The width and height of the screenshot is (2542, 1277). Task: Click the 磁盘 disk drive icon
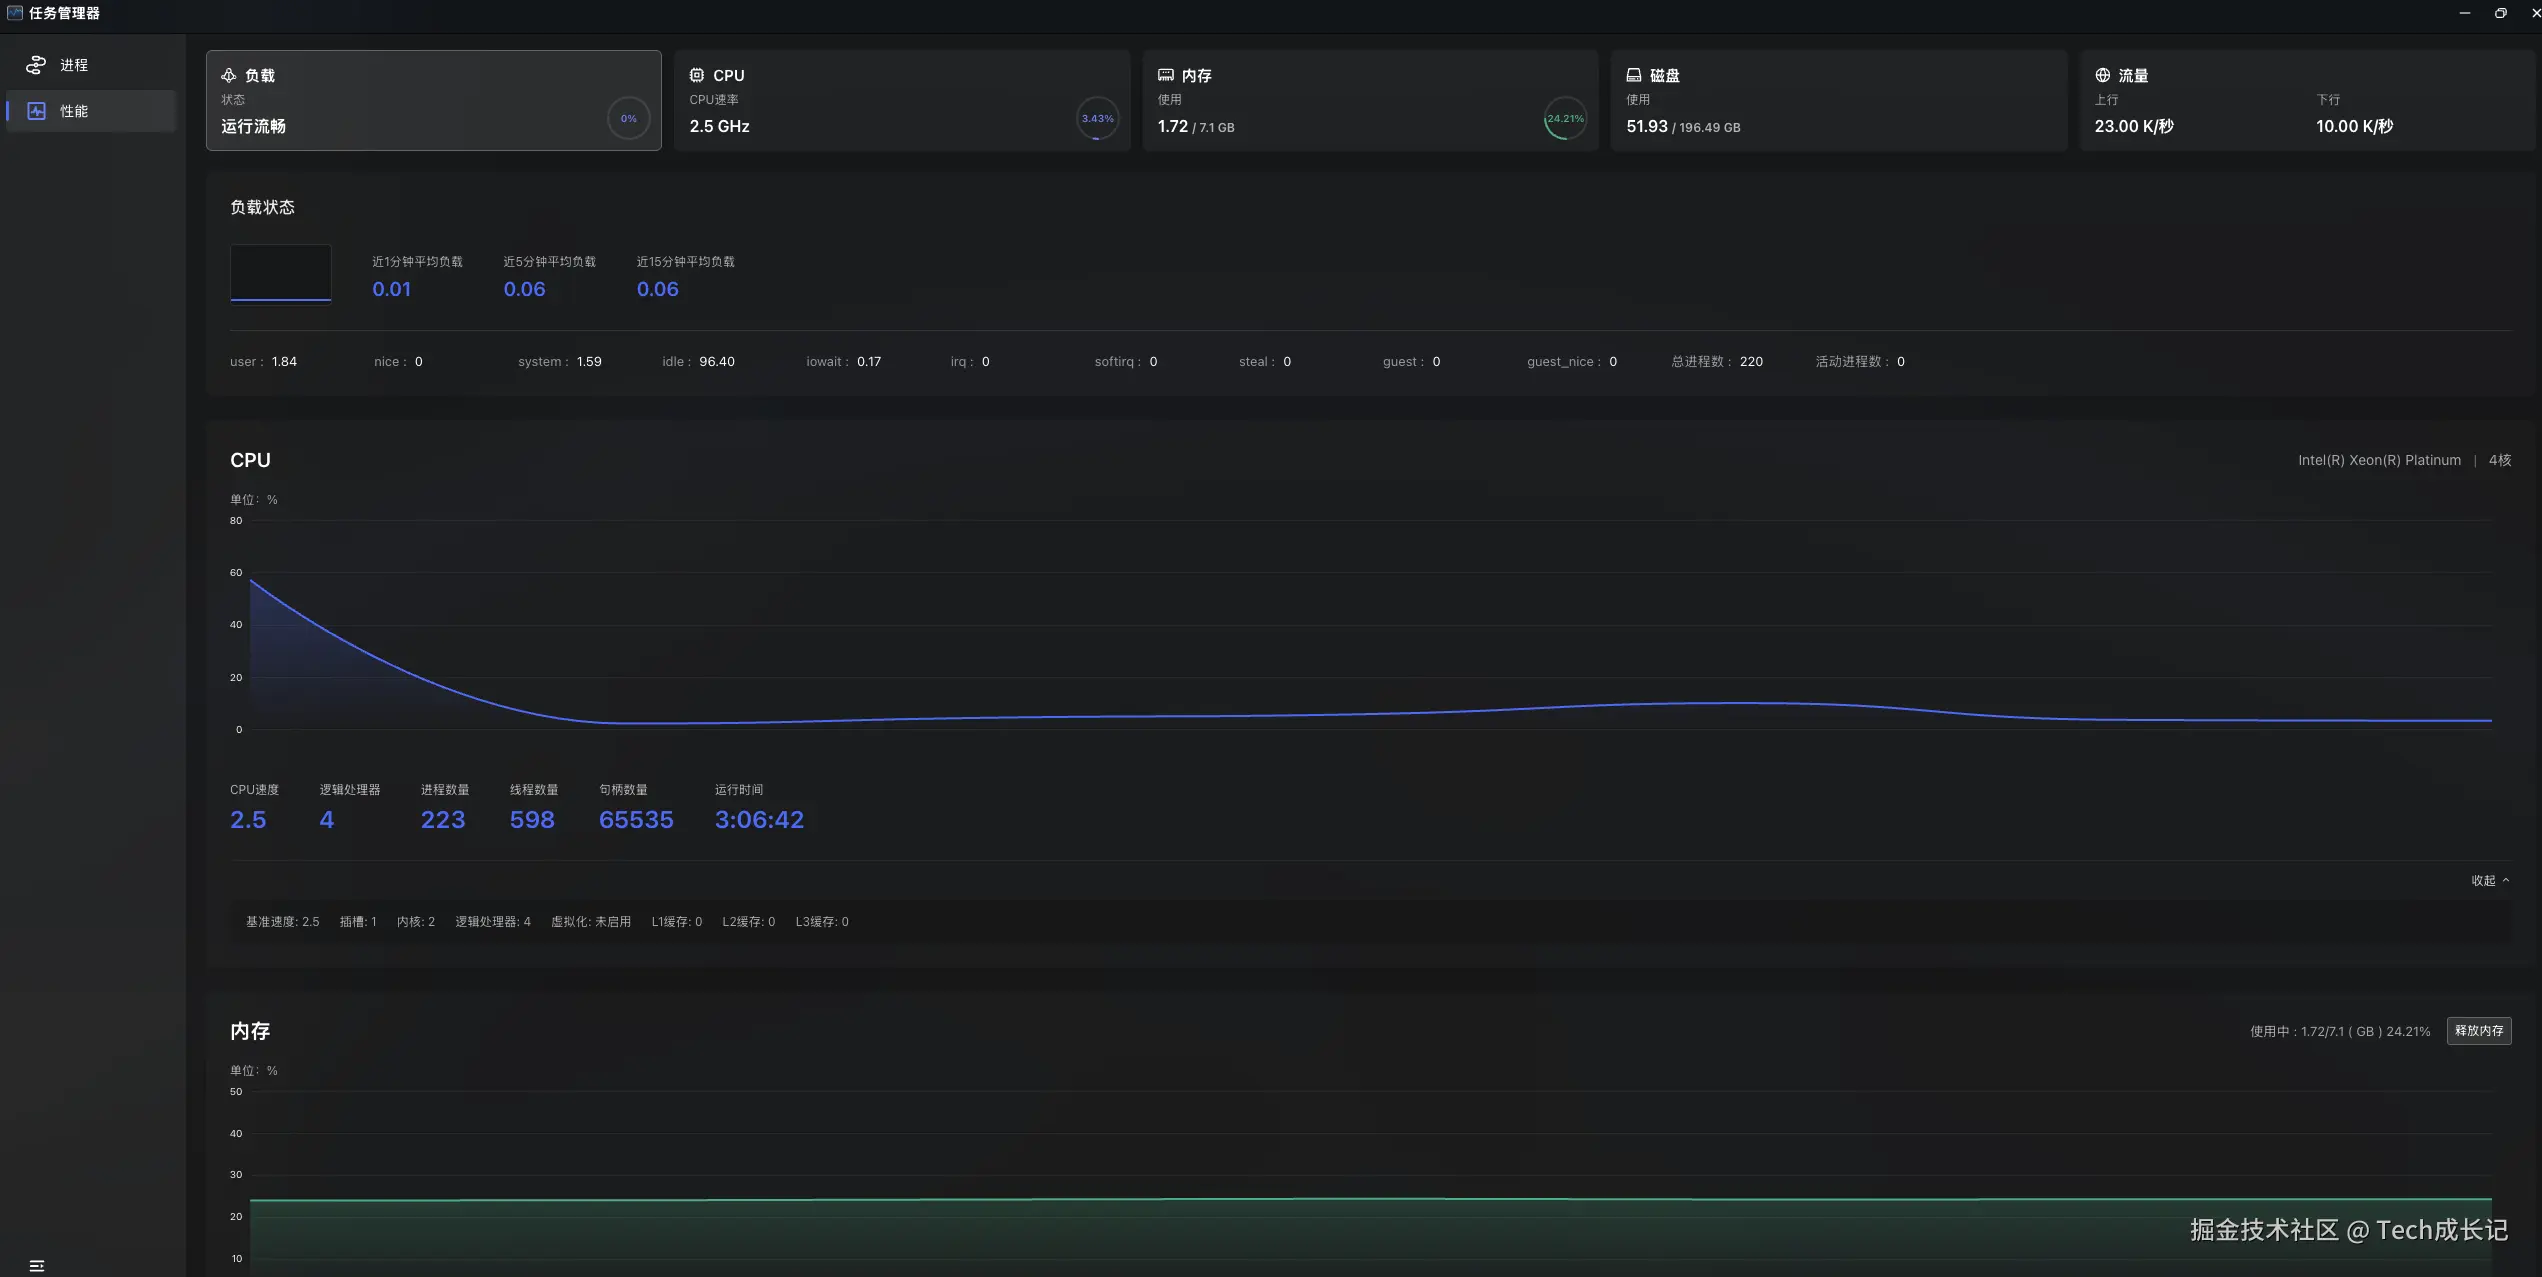click(1634, 76)
